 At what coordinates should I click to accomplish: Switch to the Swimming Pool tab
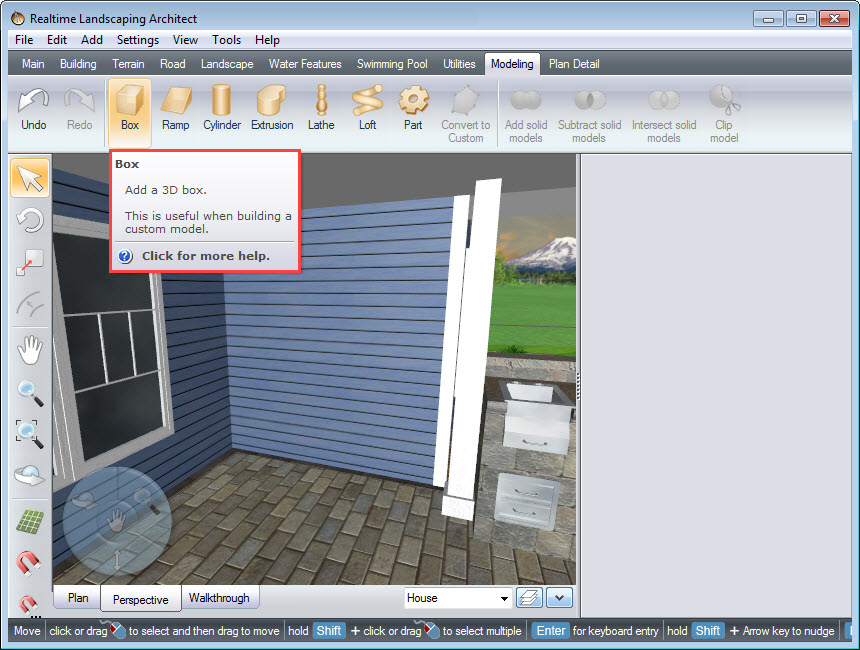[392, 64]
